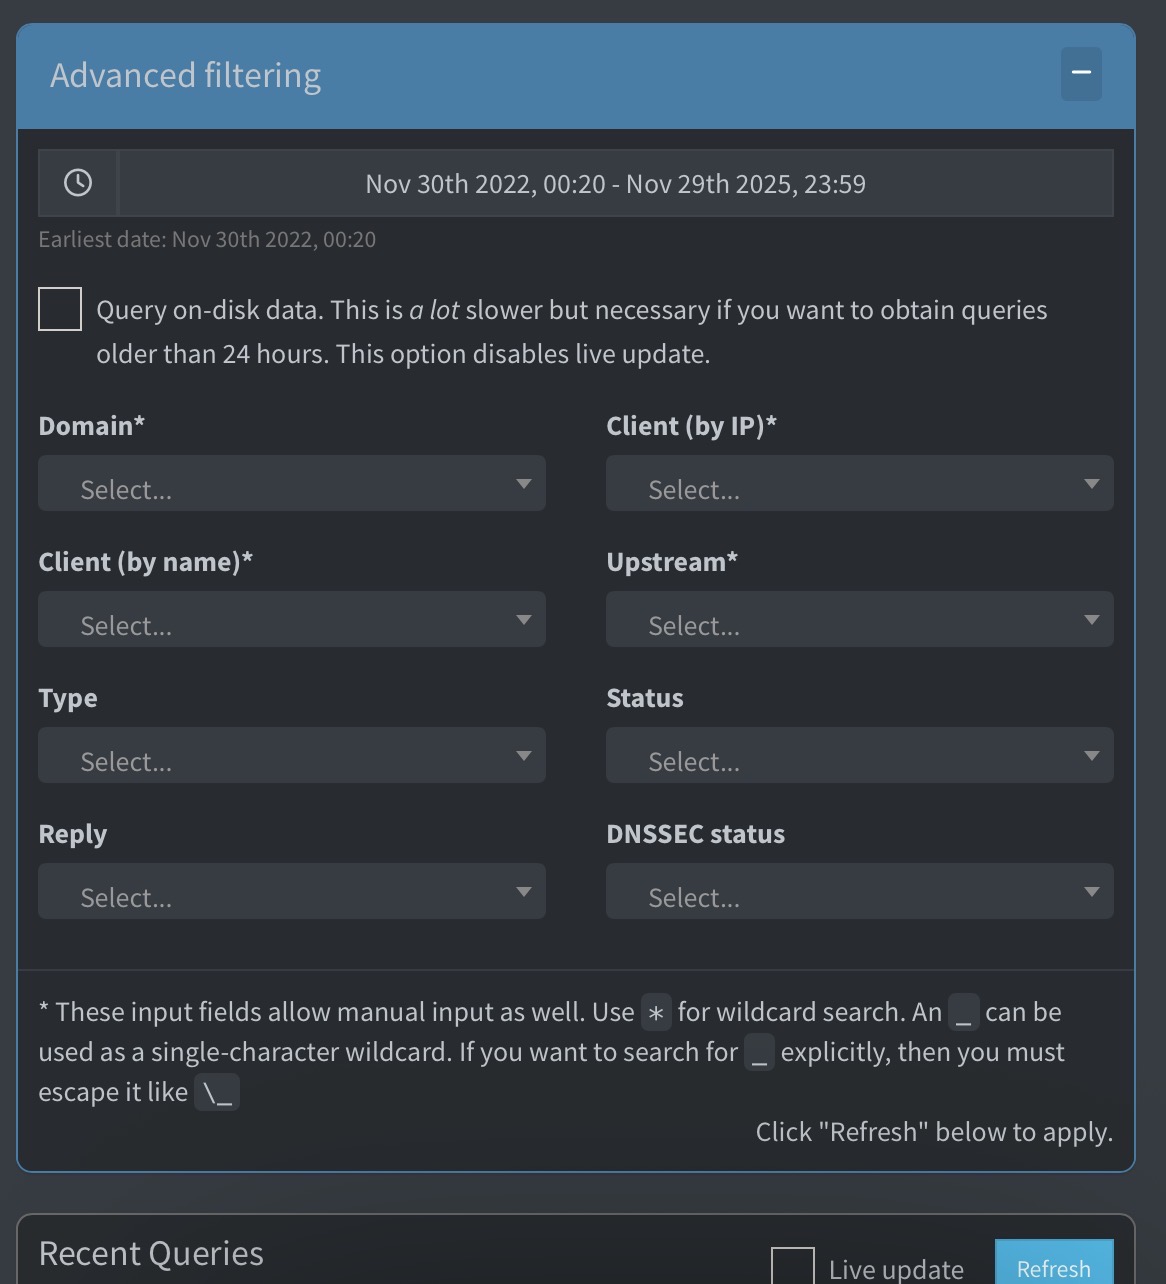Open the DNSSEC status dropdown arrow
This screenshot has width=1166, height=1284.
[x=1092, y=891]
